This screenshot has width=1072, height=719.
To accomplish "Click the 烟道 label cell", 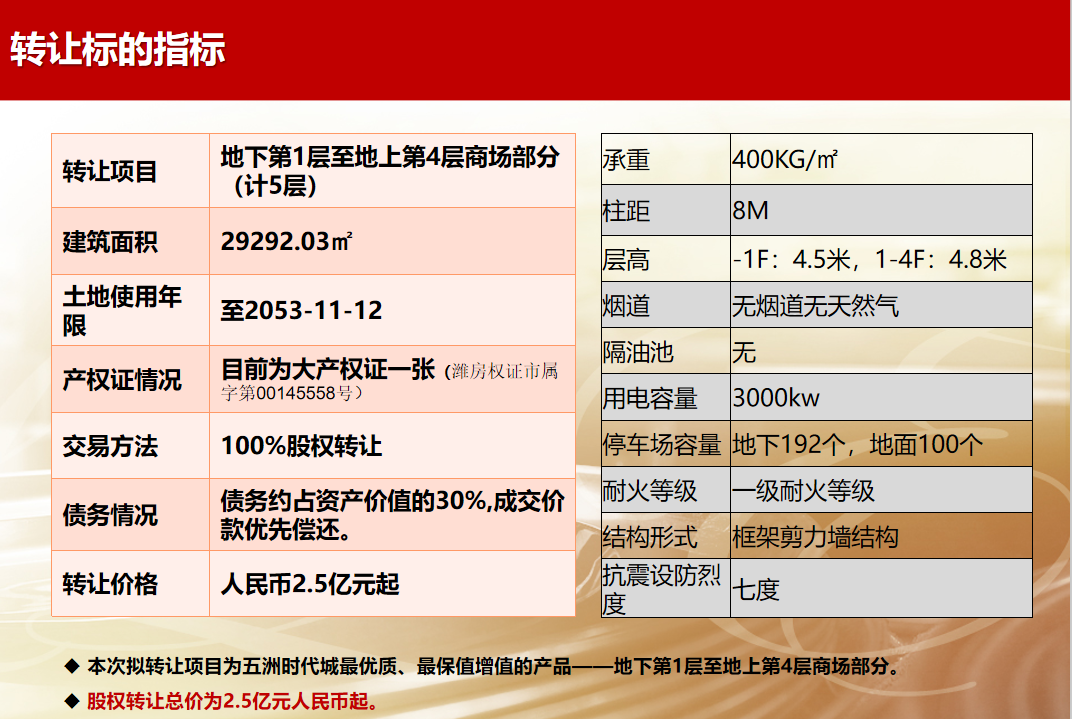I will pos(666,305).
